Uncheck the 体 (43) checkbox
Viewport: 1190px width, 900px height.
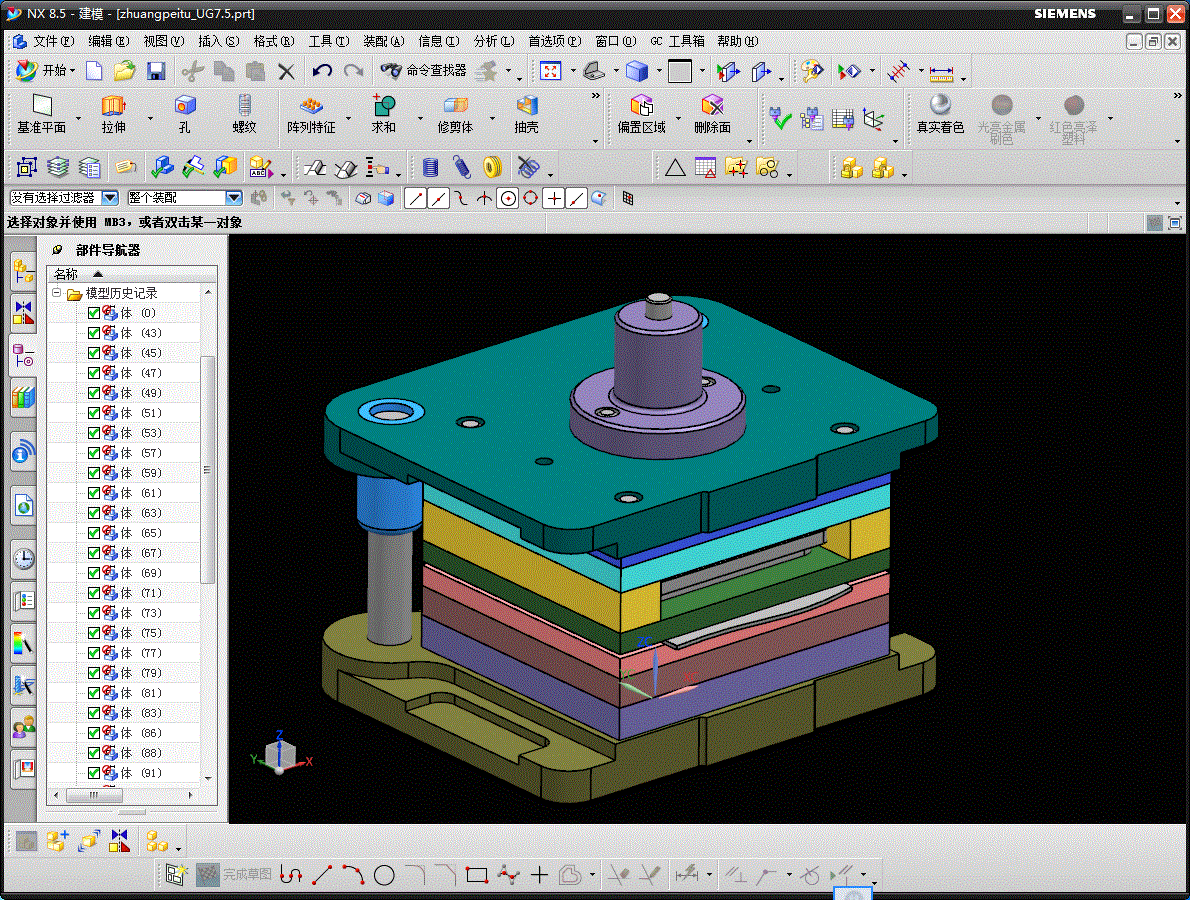tap(94, 333)
